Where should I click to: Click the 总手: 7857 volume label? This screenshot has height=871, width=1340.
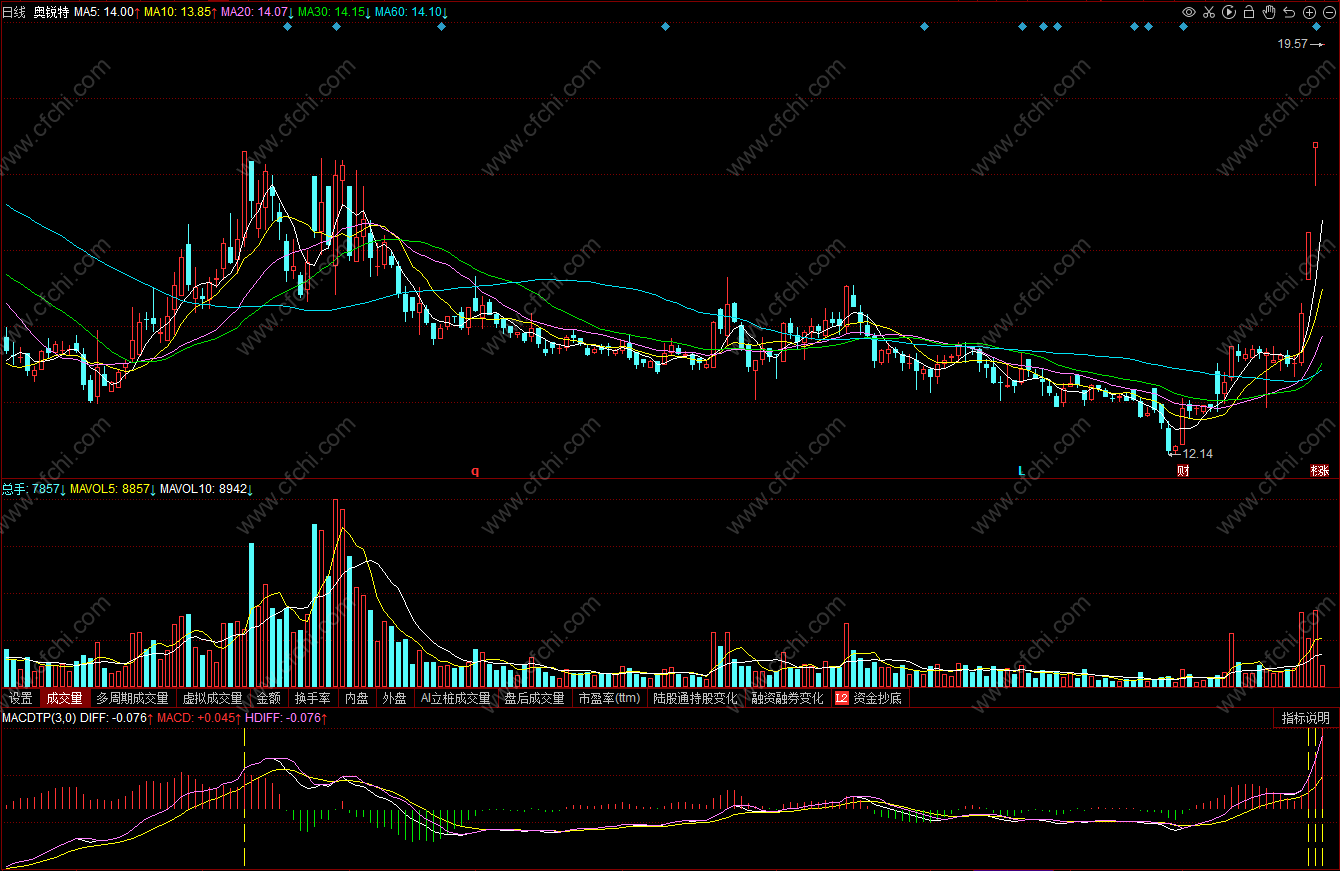(33, 489)
